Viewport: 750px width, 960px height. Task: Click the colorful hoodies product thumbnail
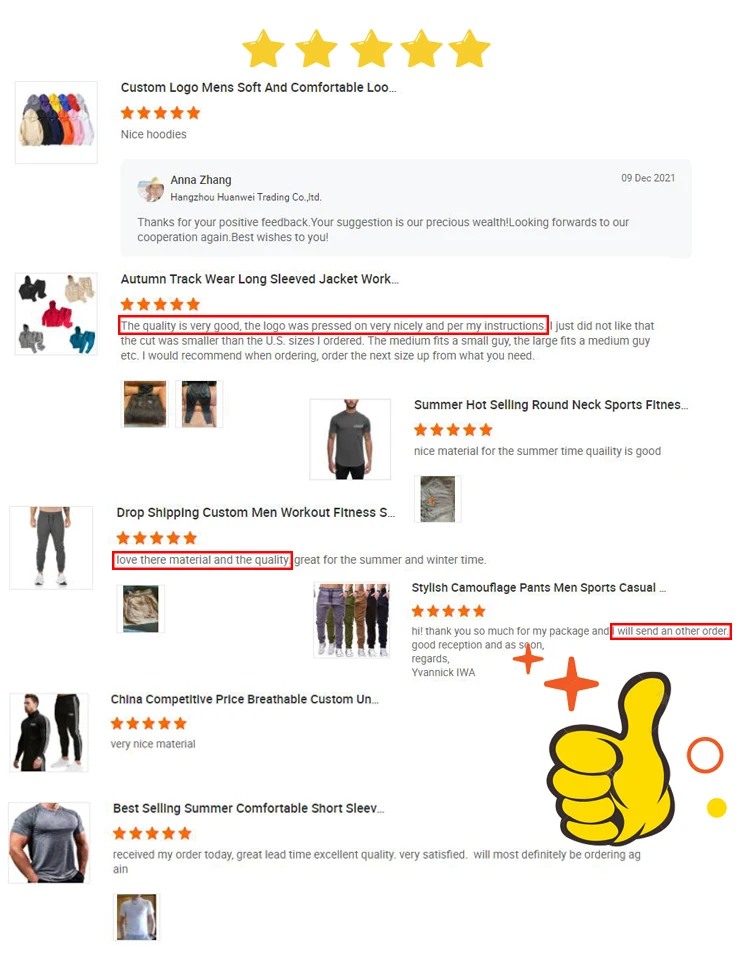(56, 122)
